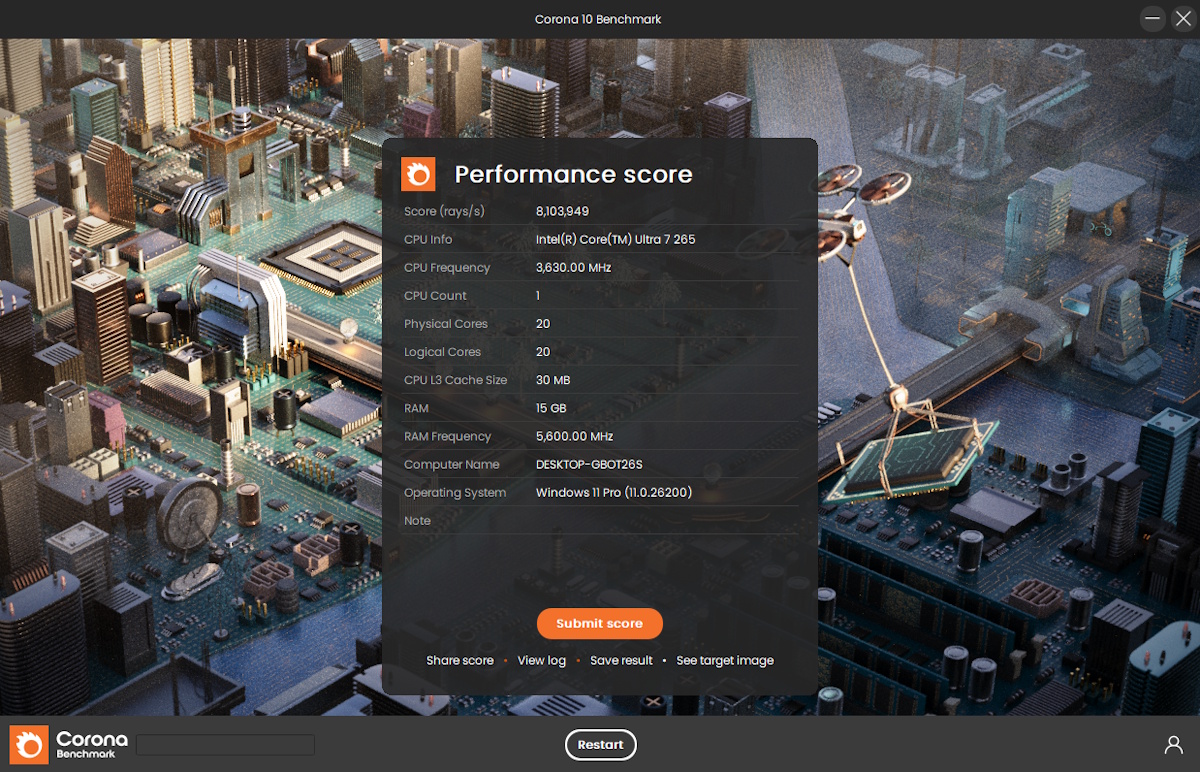The width and height of the screenshot is (1200, 772).
Task: Select the Computer Name DESKTOP-GBOT26S
Action: 590,464
